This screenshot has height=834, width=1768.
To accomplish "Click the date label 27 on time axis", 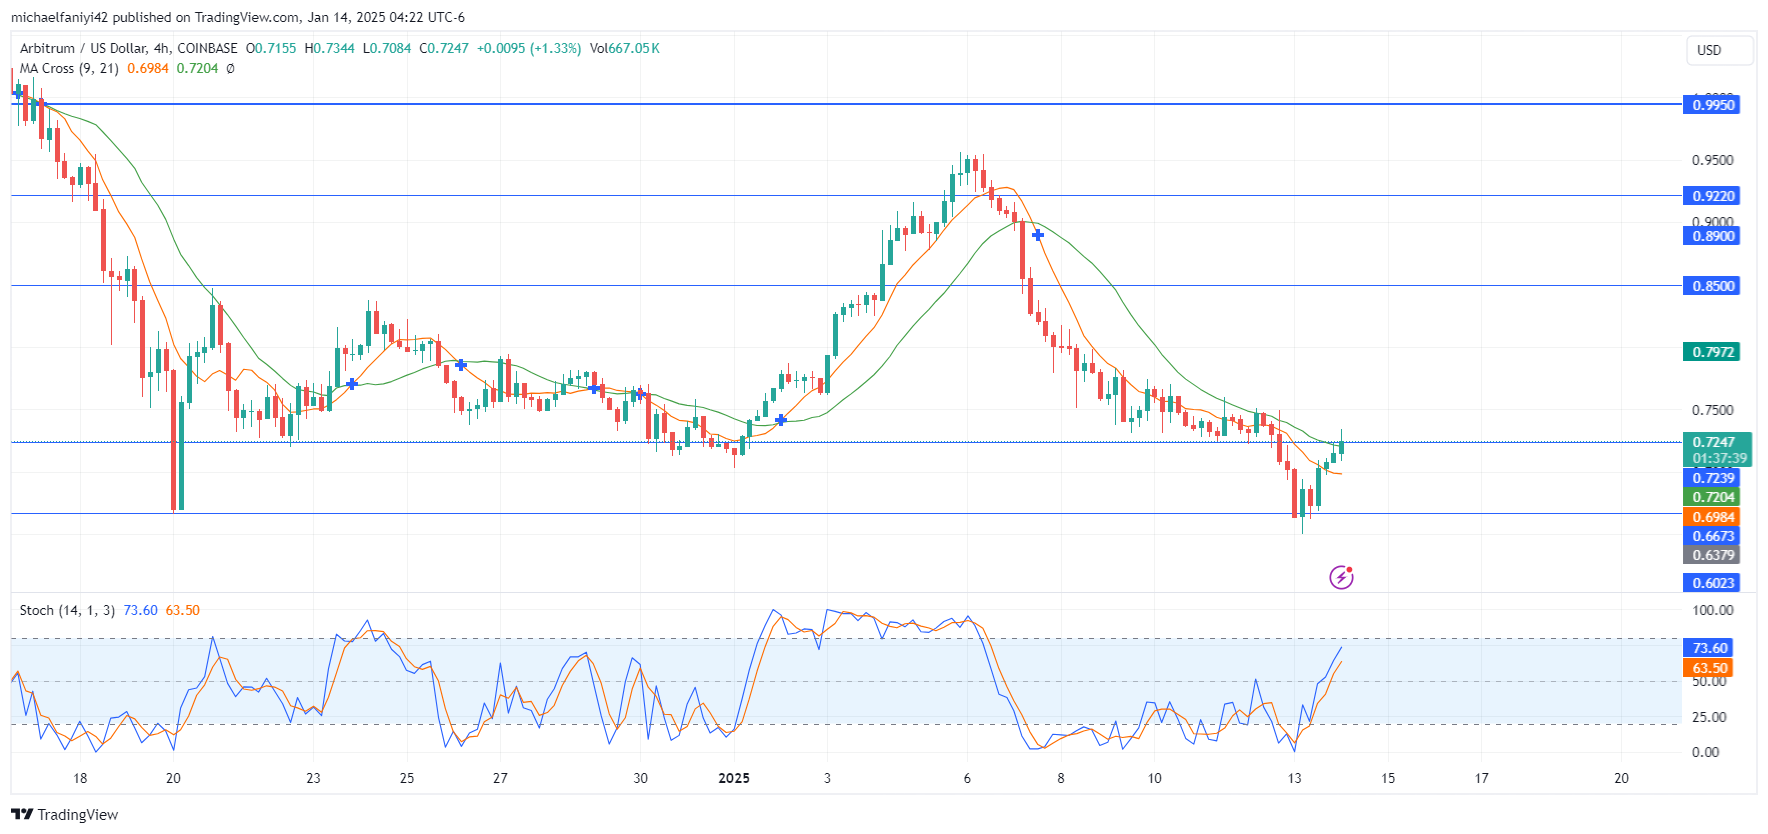I will pos(500,778).
